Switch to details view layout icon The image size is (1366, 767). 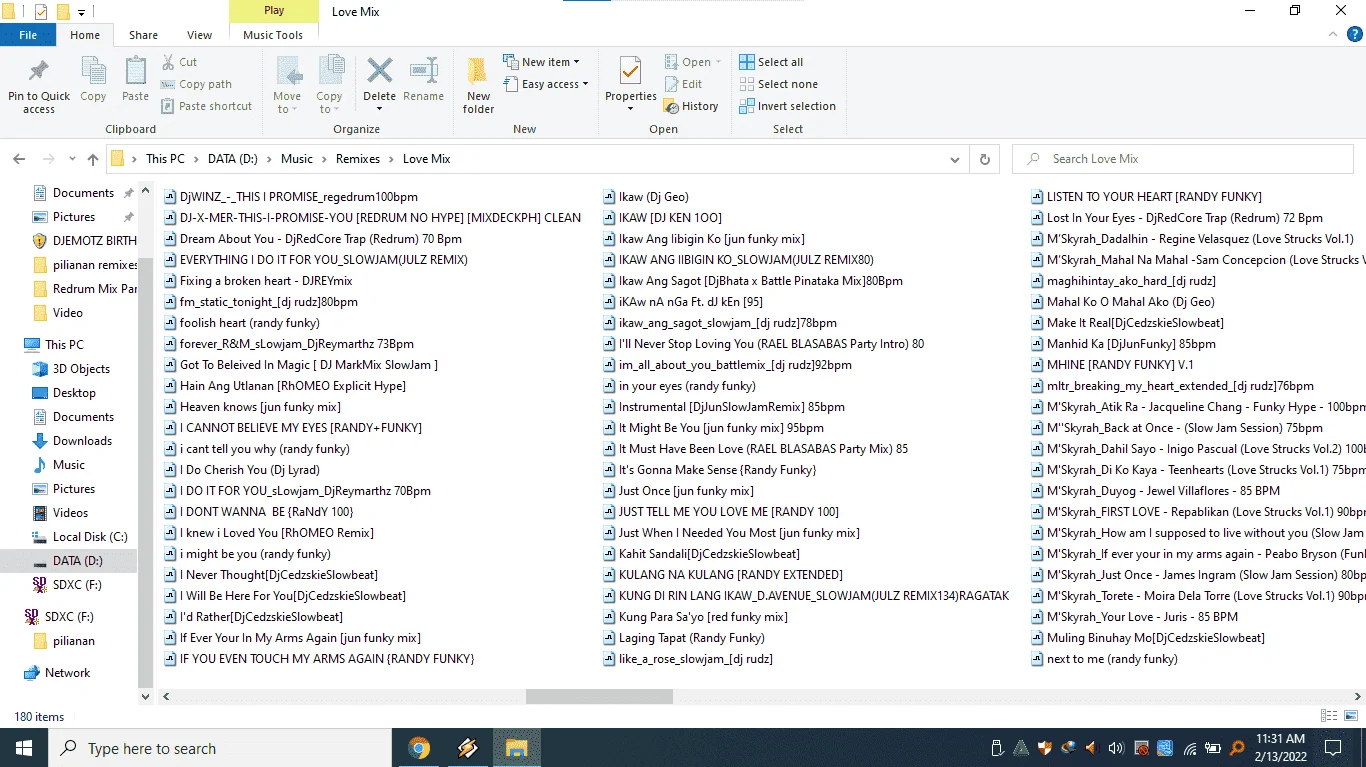click(x=1329, y=716)
